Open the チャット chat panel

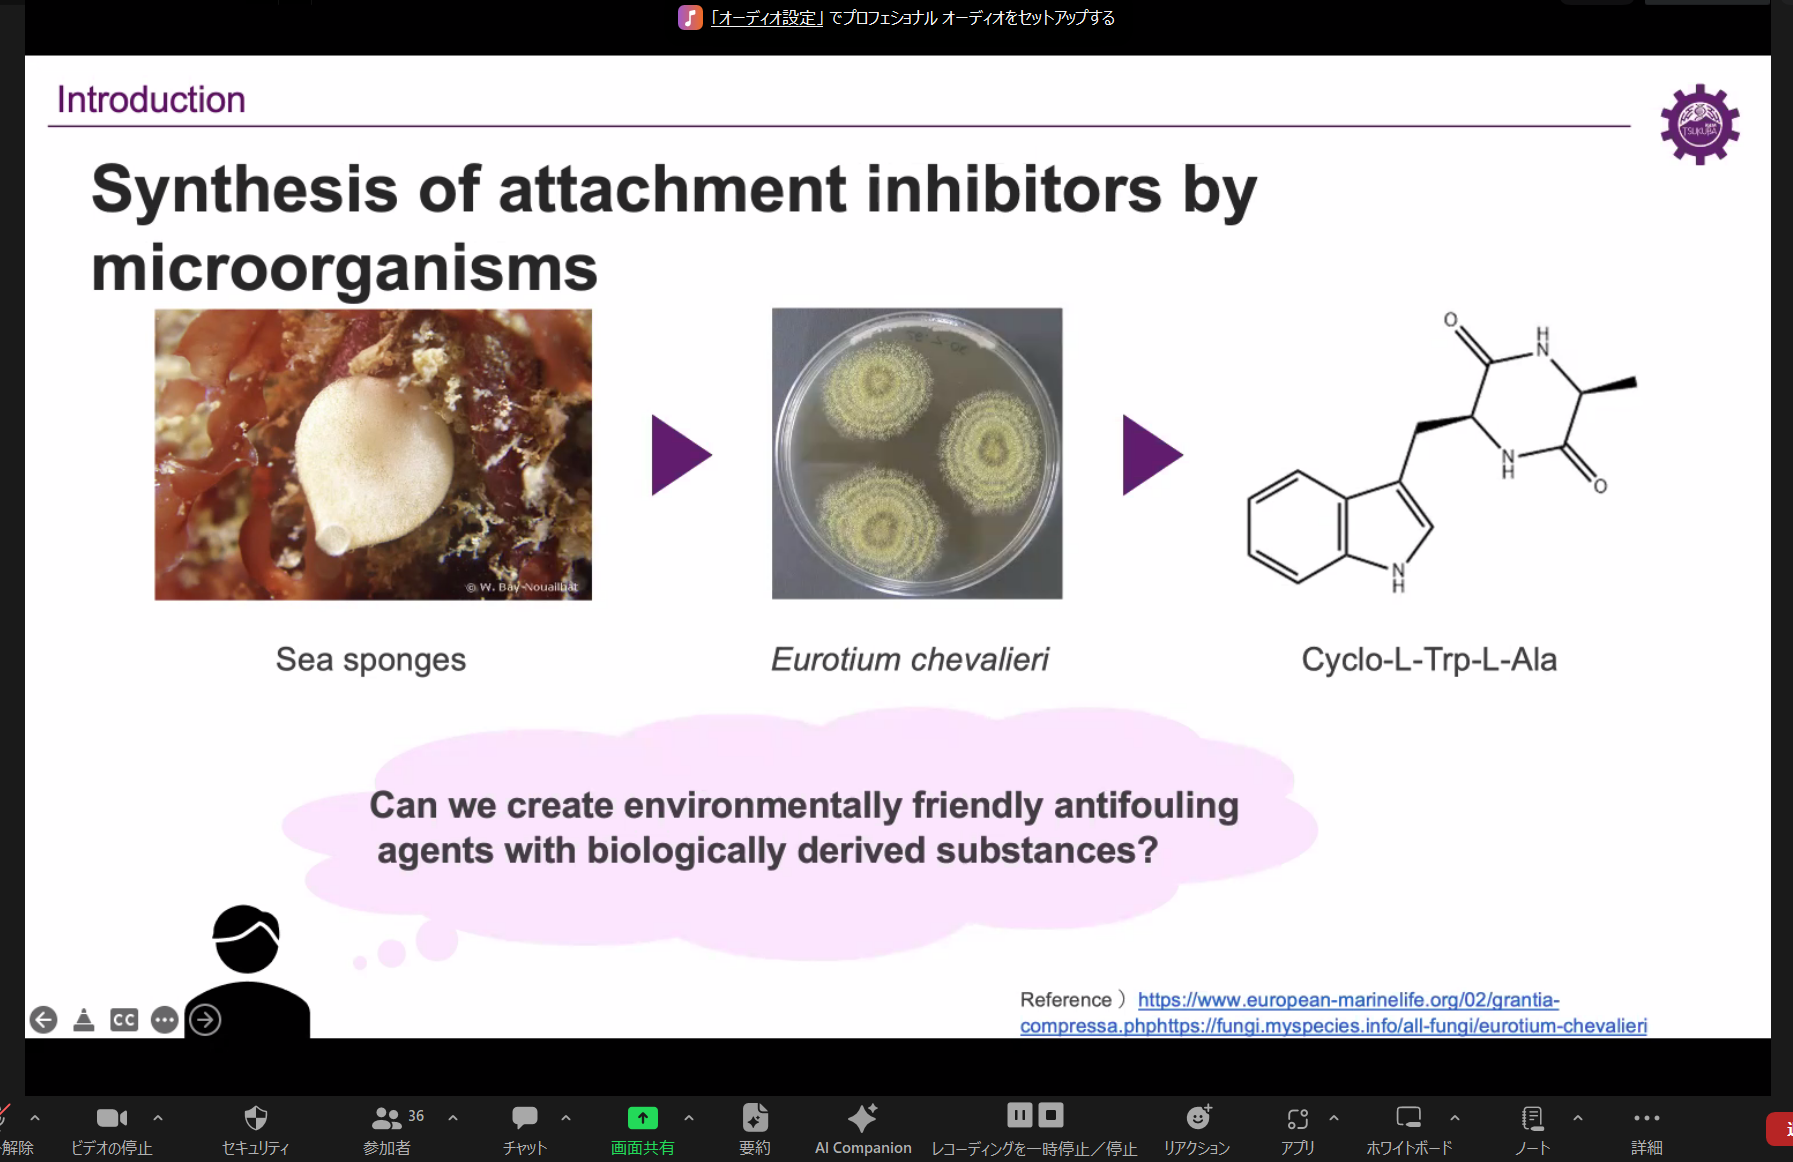[524, 1118]
